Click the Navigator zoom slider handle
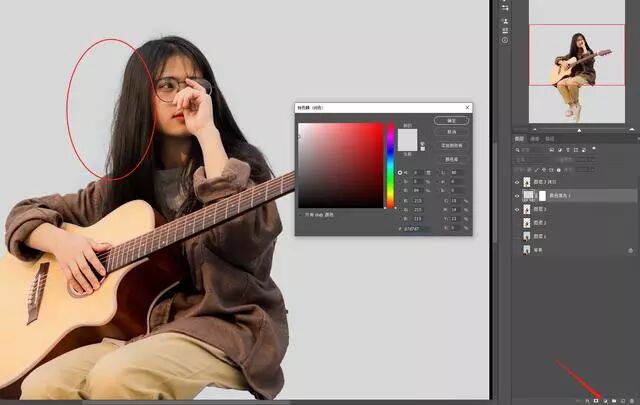Image resolution: width=640 pixels, height=405 pixels. coord(579,131)
